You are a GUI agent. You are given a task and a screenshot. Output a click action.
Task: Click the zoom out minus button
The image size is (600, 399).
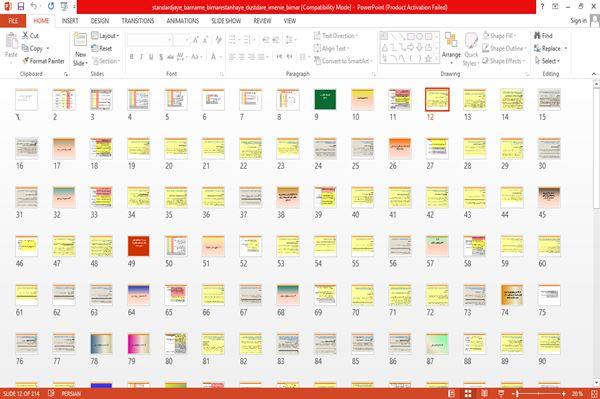pyautogui.click(x=514, y=393)
